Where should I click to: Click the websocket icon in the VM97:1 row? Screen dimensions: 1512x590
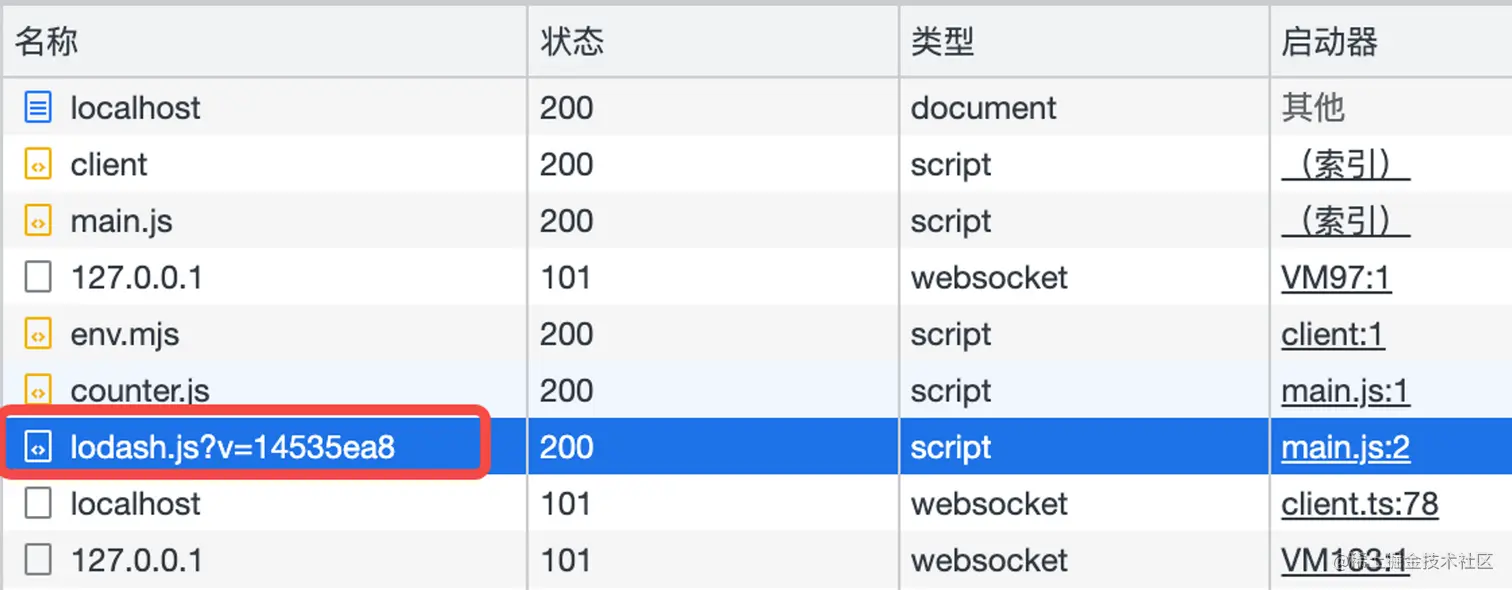coord(38,277)
